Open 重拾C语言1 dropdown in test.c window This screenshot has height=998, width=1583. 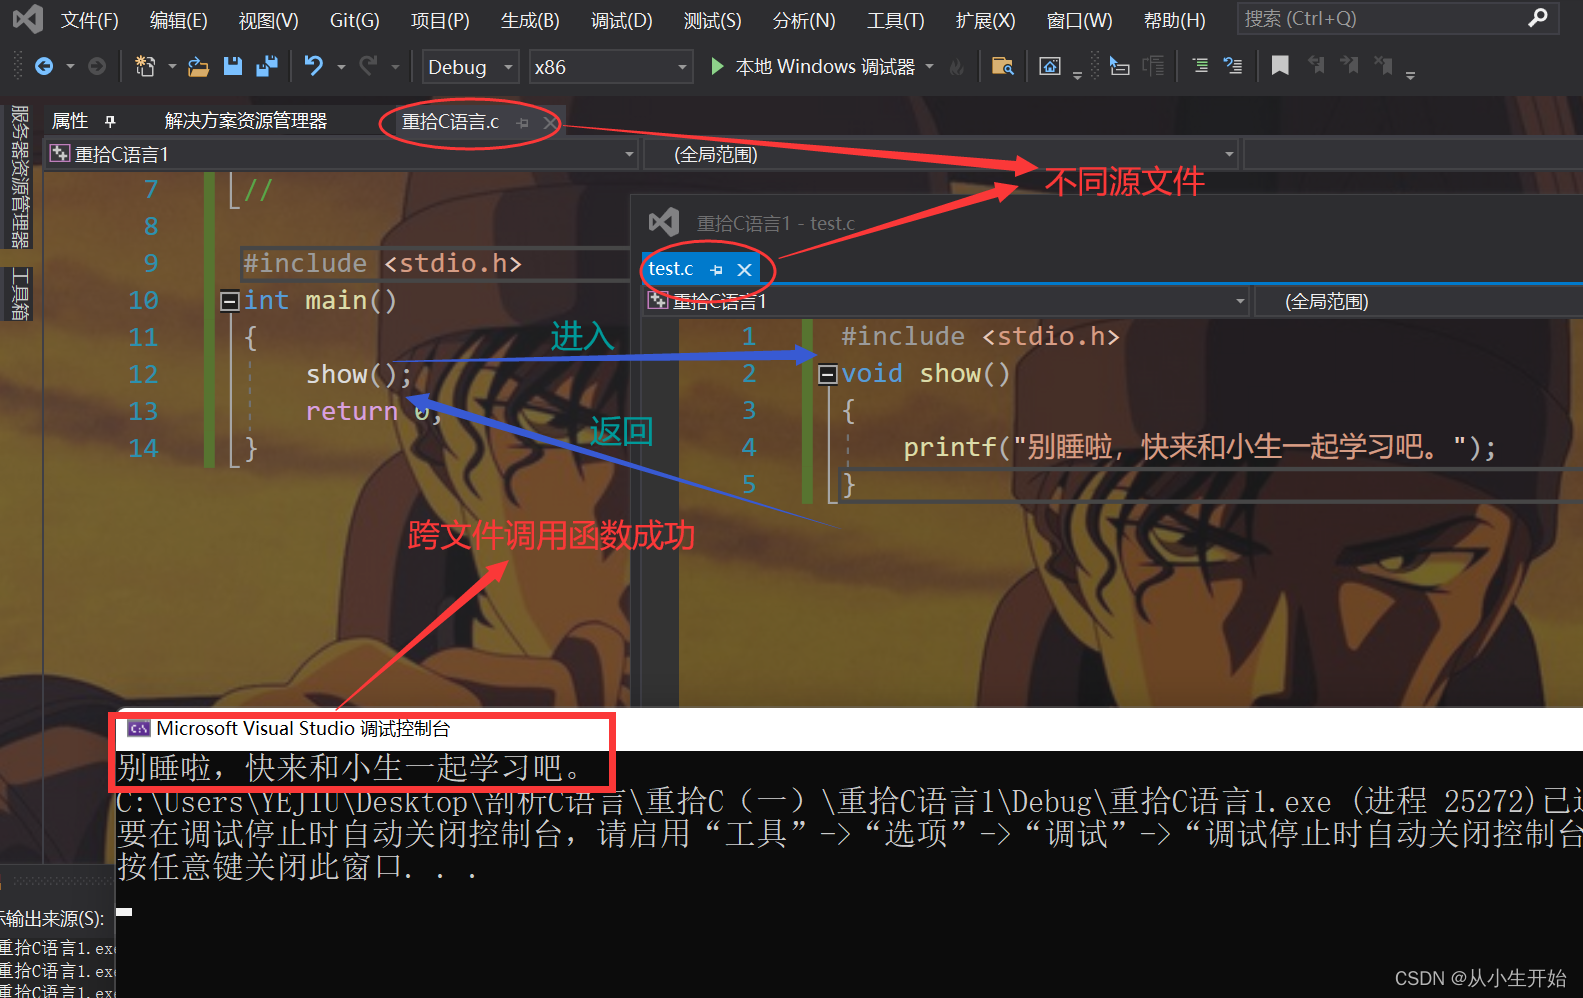[946, 301]
